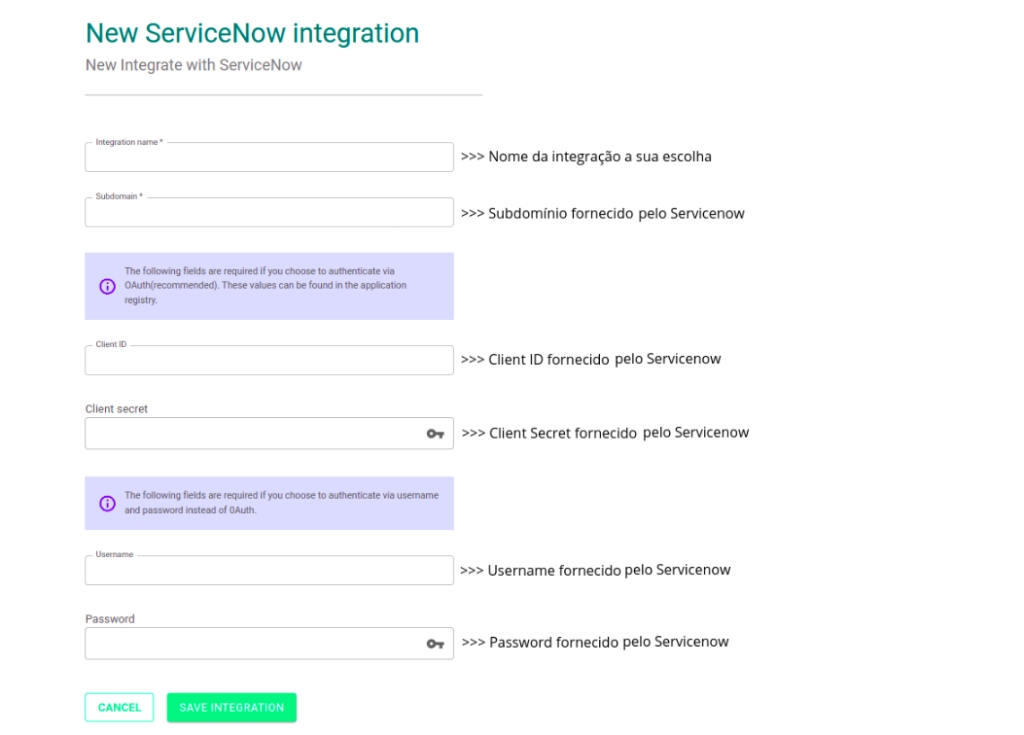Click the OAuth recommended notice text
Viewport: 1024px width, 735px height.
coord(265,285)
